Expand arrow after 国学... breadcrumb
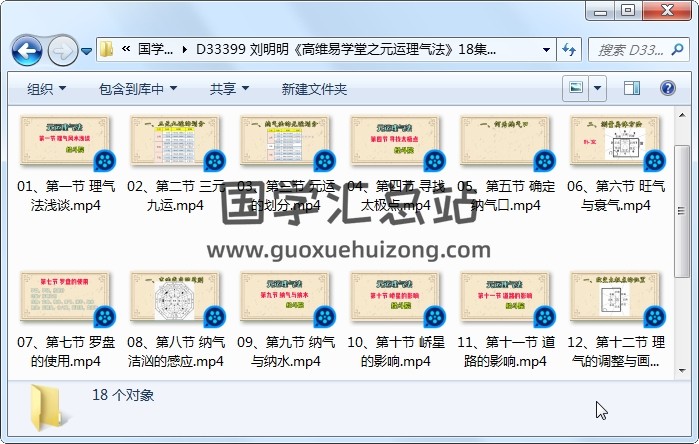699x444 pixels. point(184,49)
